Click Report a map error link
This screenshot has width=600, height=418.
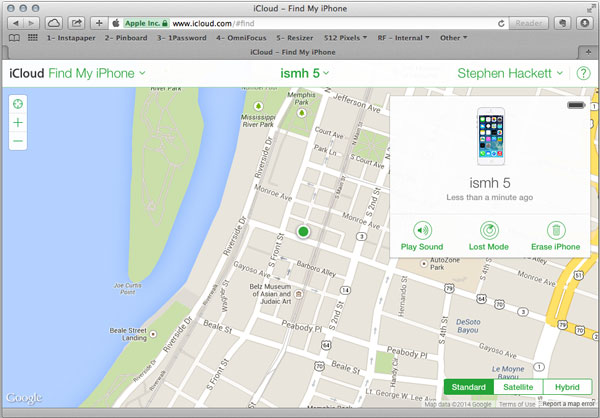tap(568, 404)
